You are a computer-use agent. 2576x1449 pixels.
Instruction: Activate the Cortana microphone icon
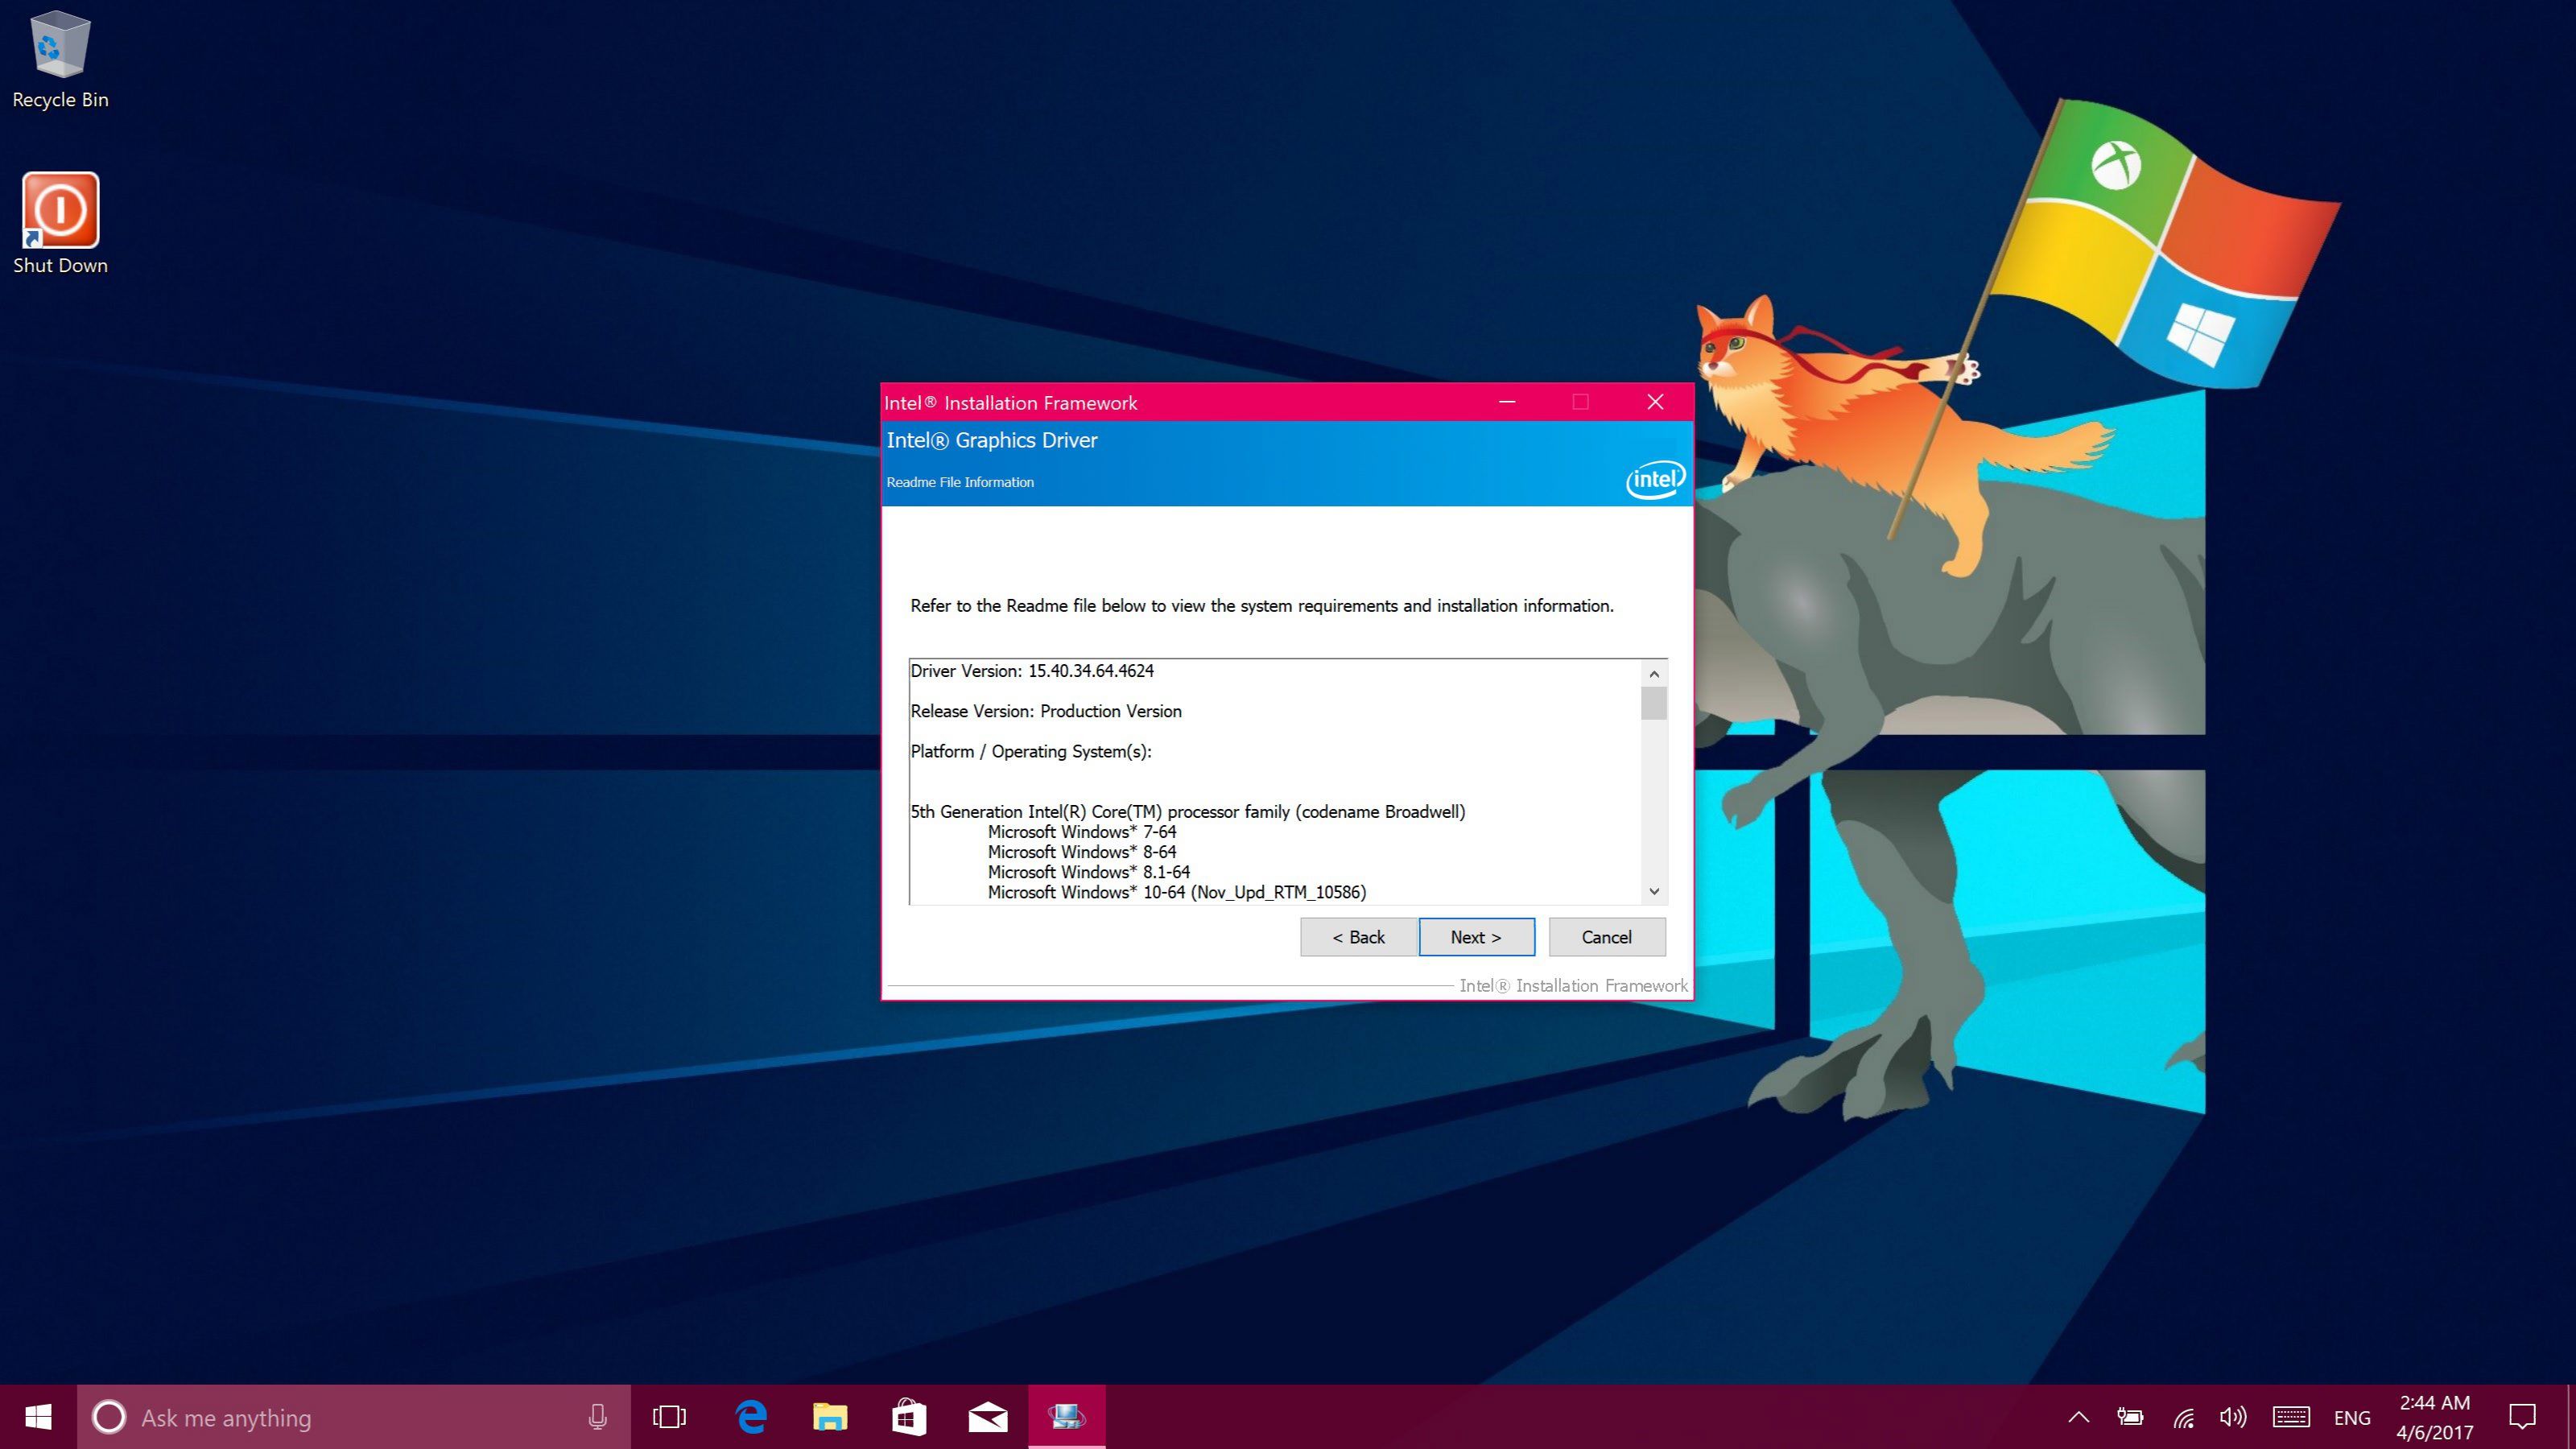(598, 1417)
